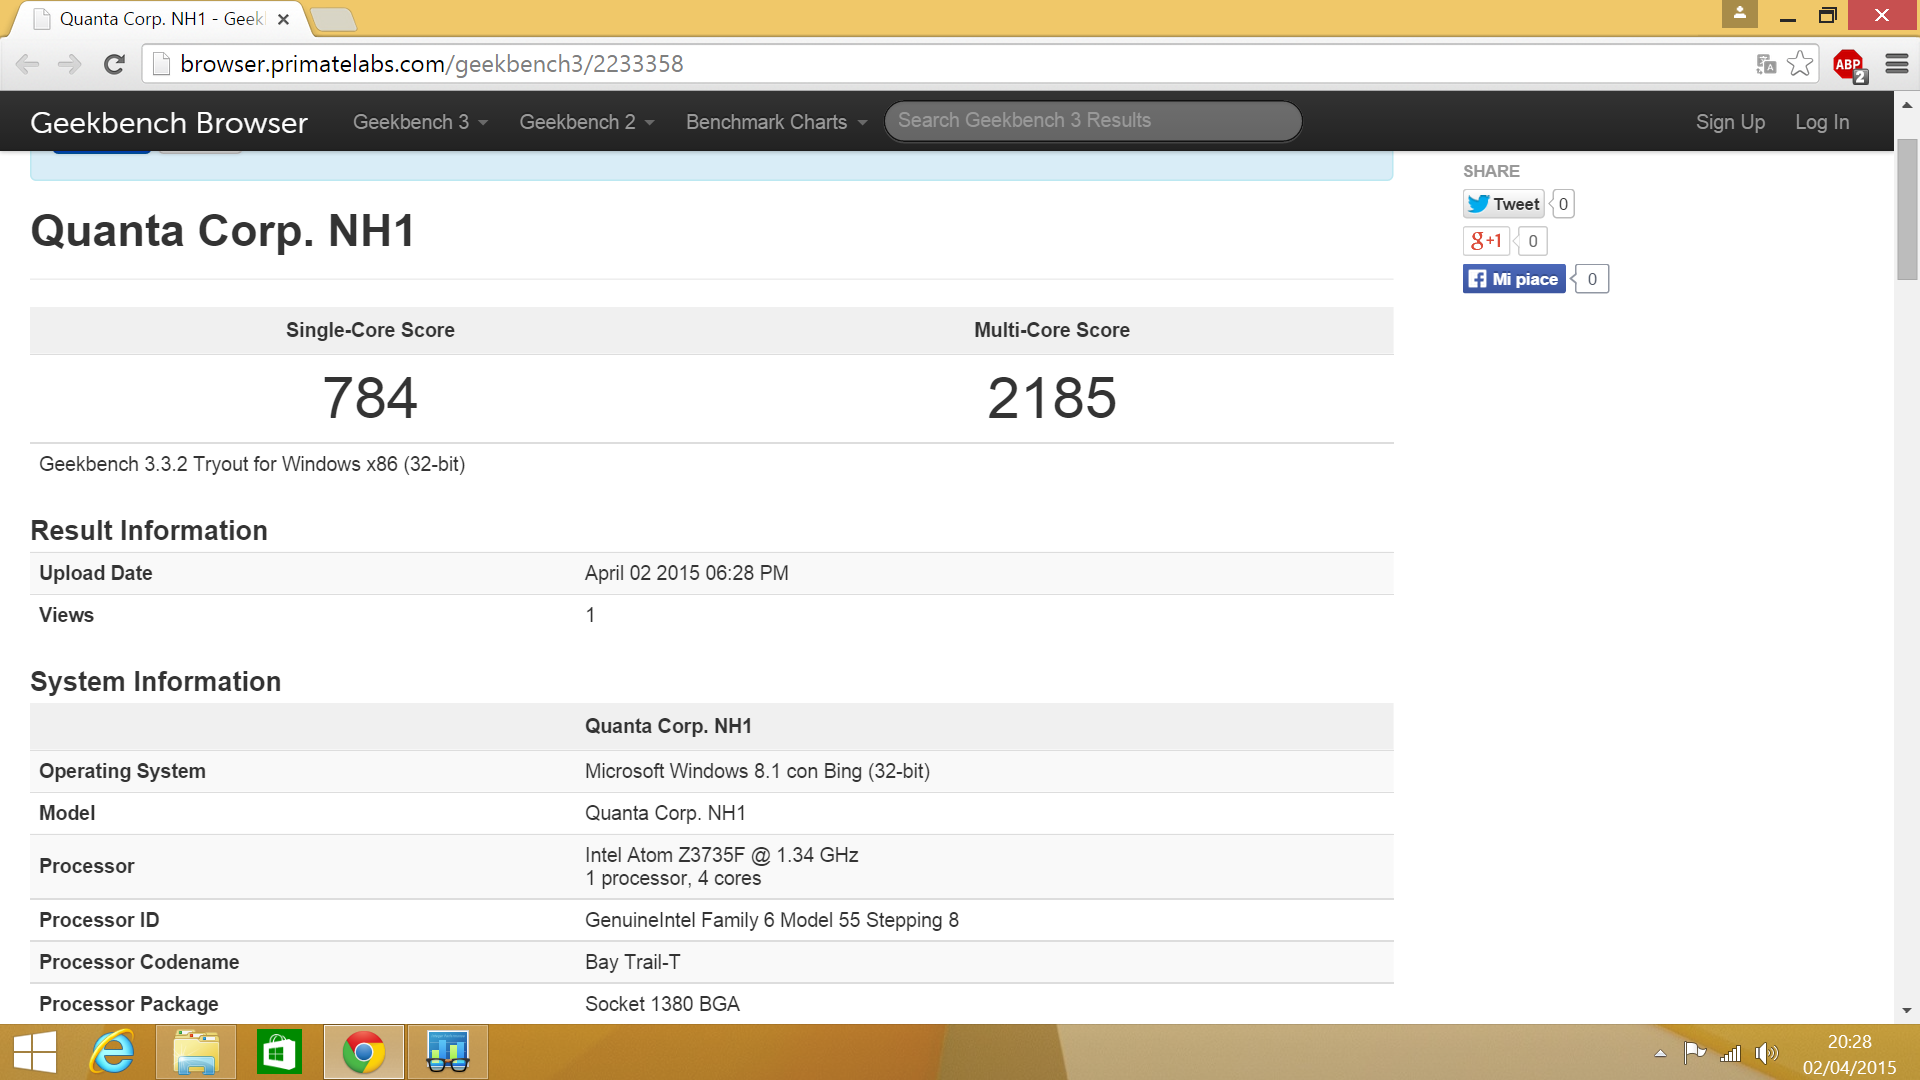1920x1080 pixels.
Task: Open the Chrome hamburger menu
Action: 1896,64
